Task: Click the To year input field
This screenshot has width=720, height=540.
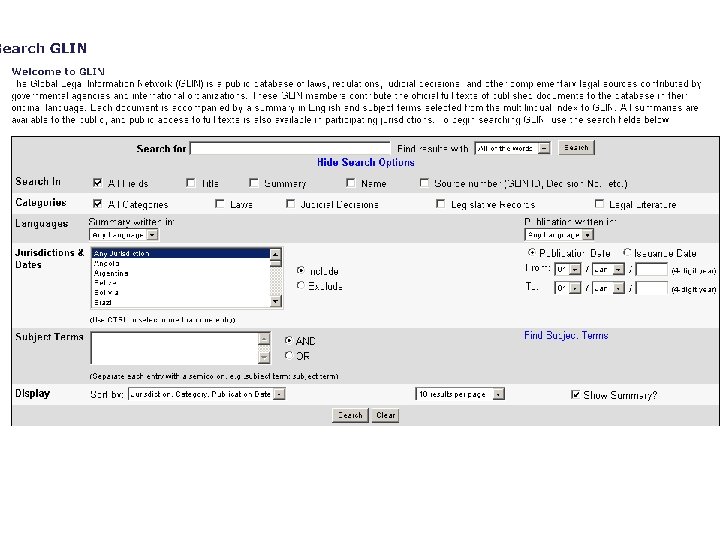Action: click(x=651, y=288)
